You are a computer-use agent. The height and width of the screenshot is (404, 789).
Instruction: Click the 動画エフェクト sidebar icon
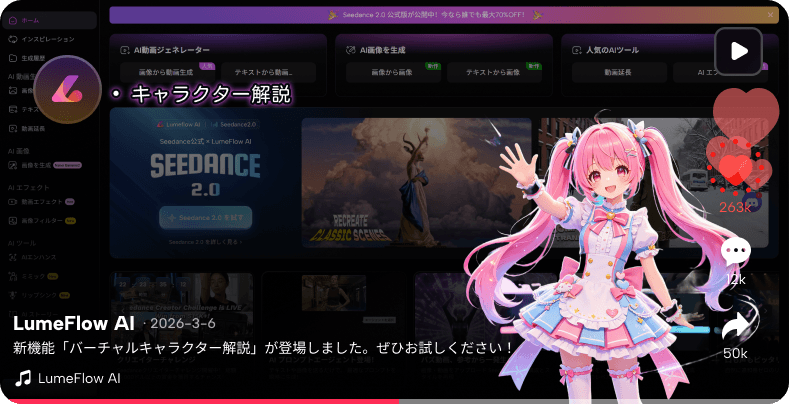click(13, 202)
